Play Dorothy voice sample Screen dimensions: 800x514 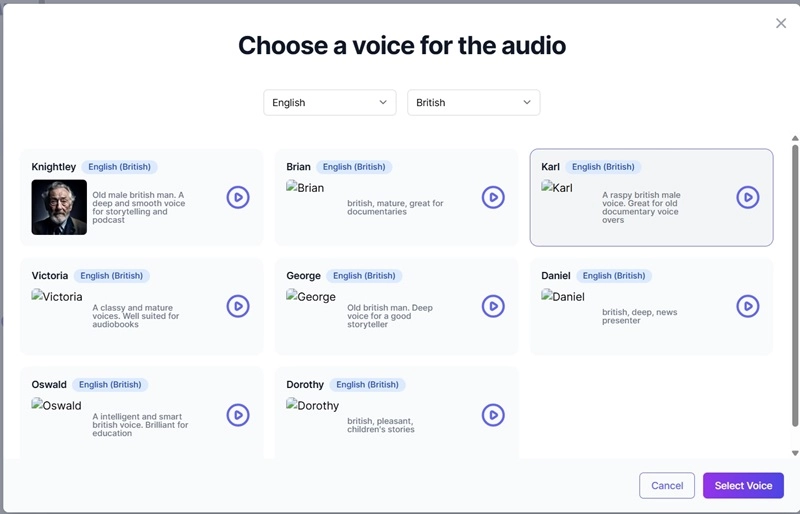[493, 414]
